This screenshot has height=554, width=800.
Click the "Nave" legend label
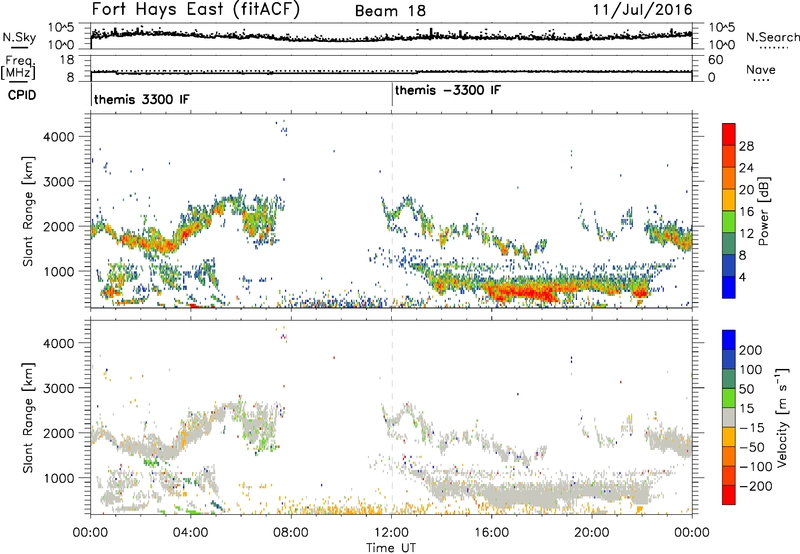[x=761, y=70]
